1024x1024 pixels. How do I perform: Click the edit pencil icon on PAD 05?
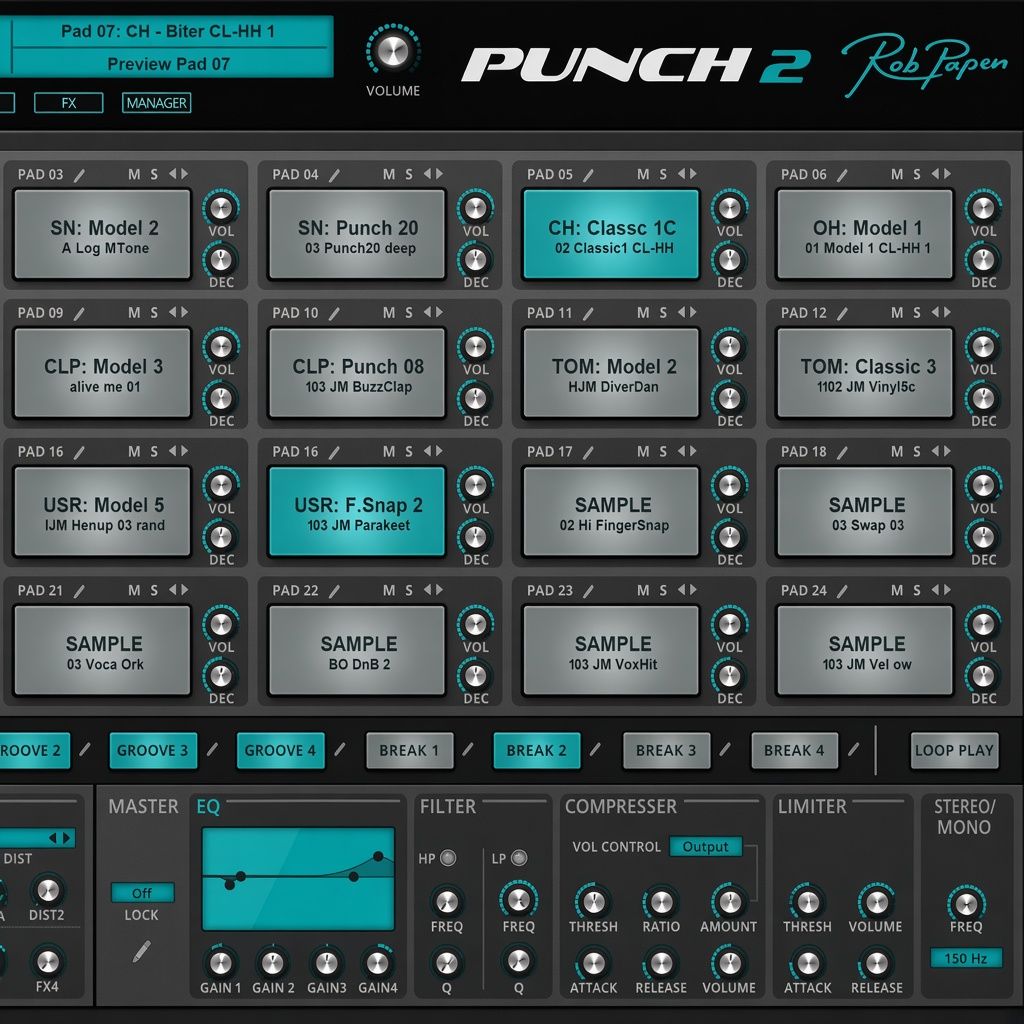point(588,175)
